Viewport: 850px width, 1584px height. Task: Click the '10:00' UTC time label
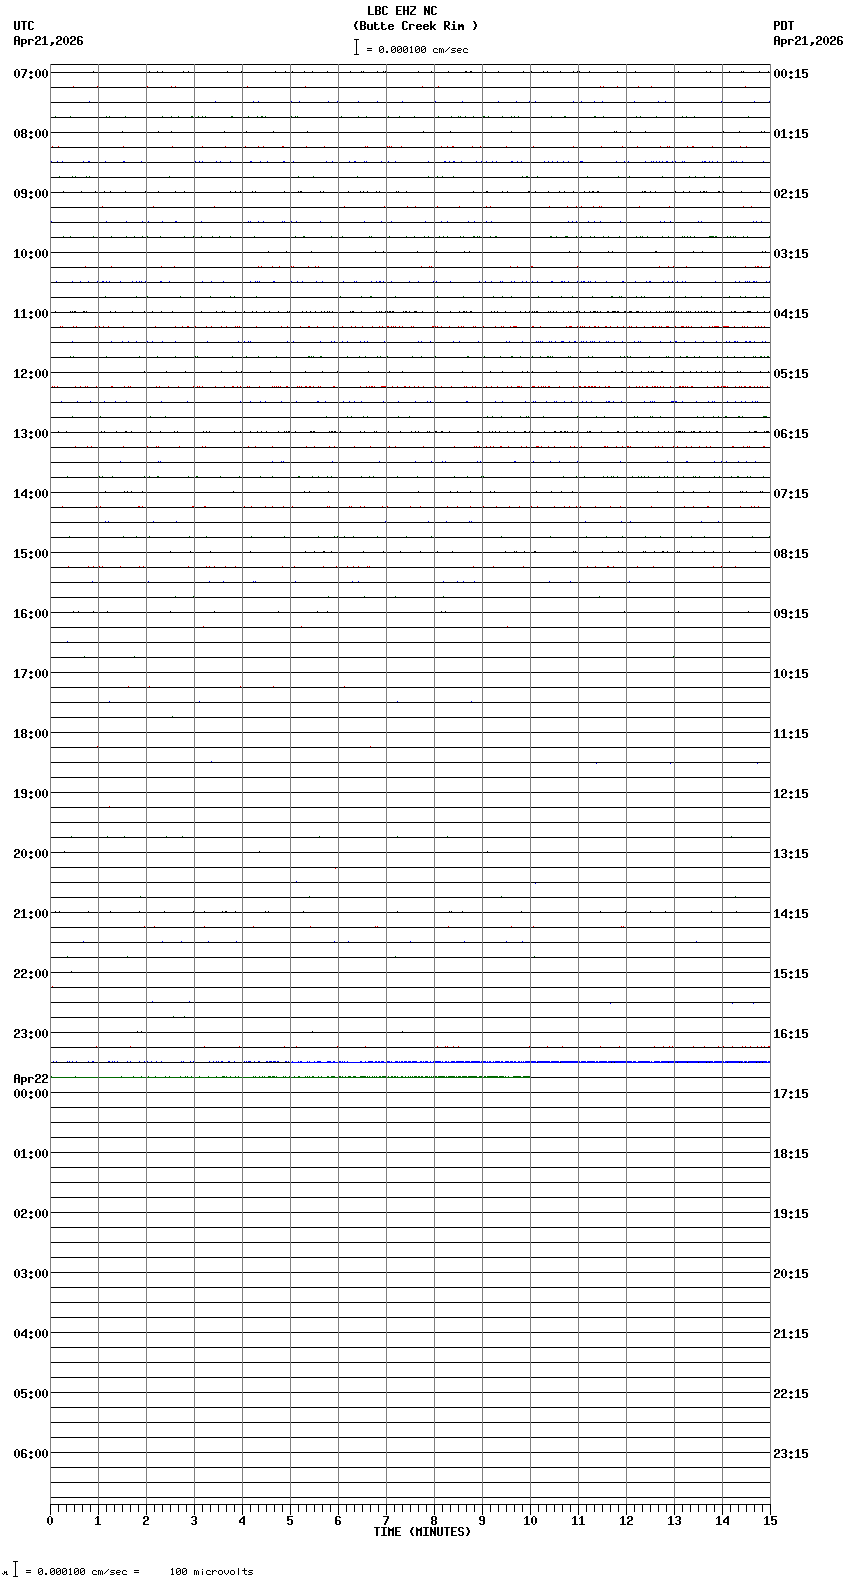(31, 254)
